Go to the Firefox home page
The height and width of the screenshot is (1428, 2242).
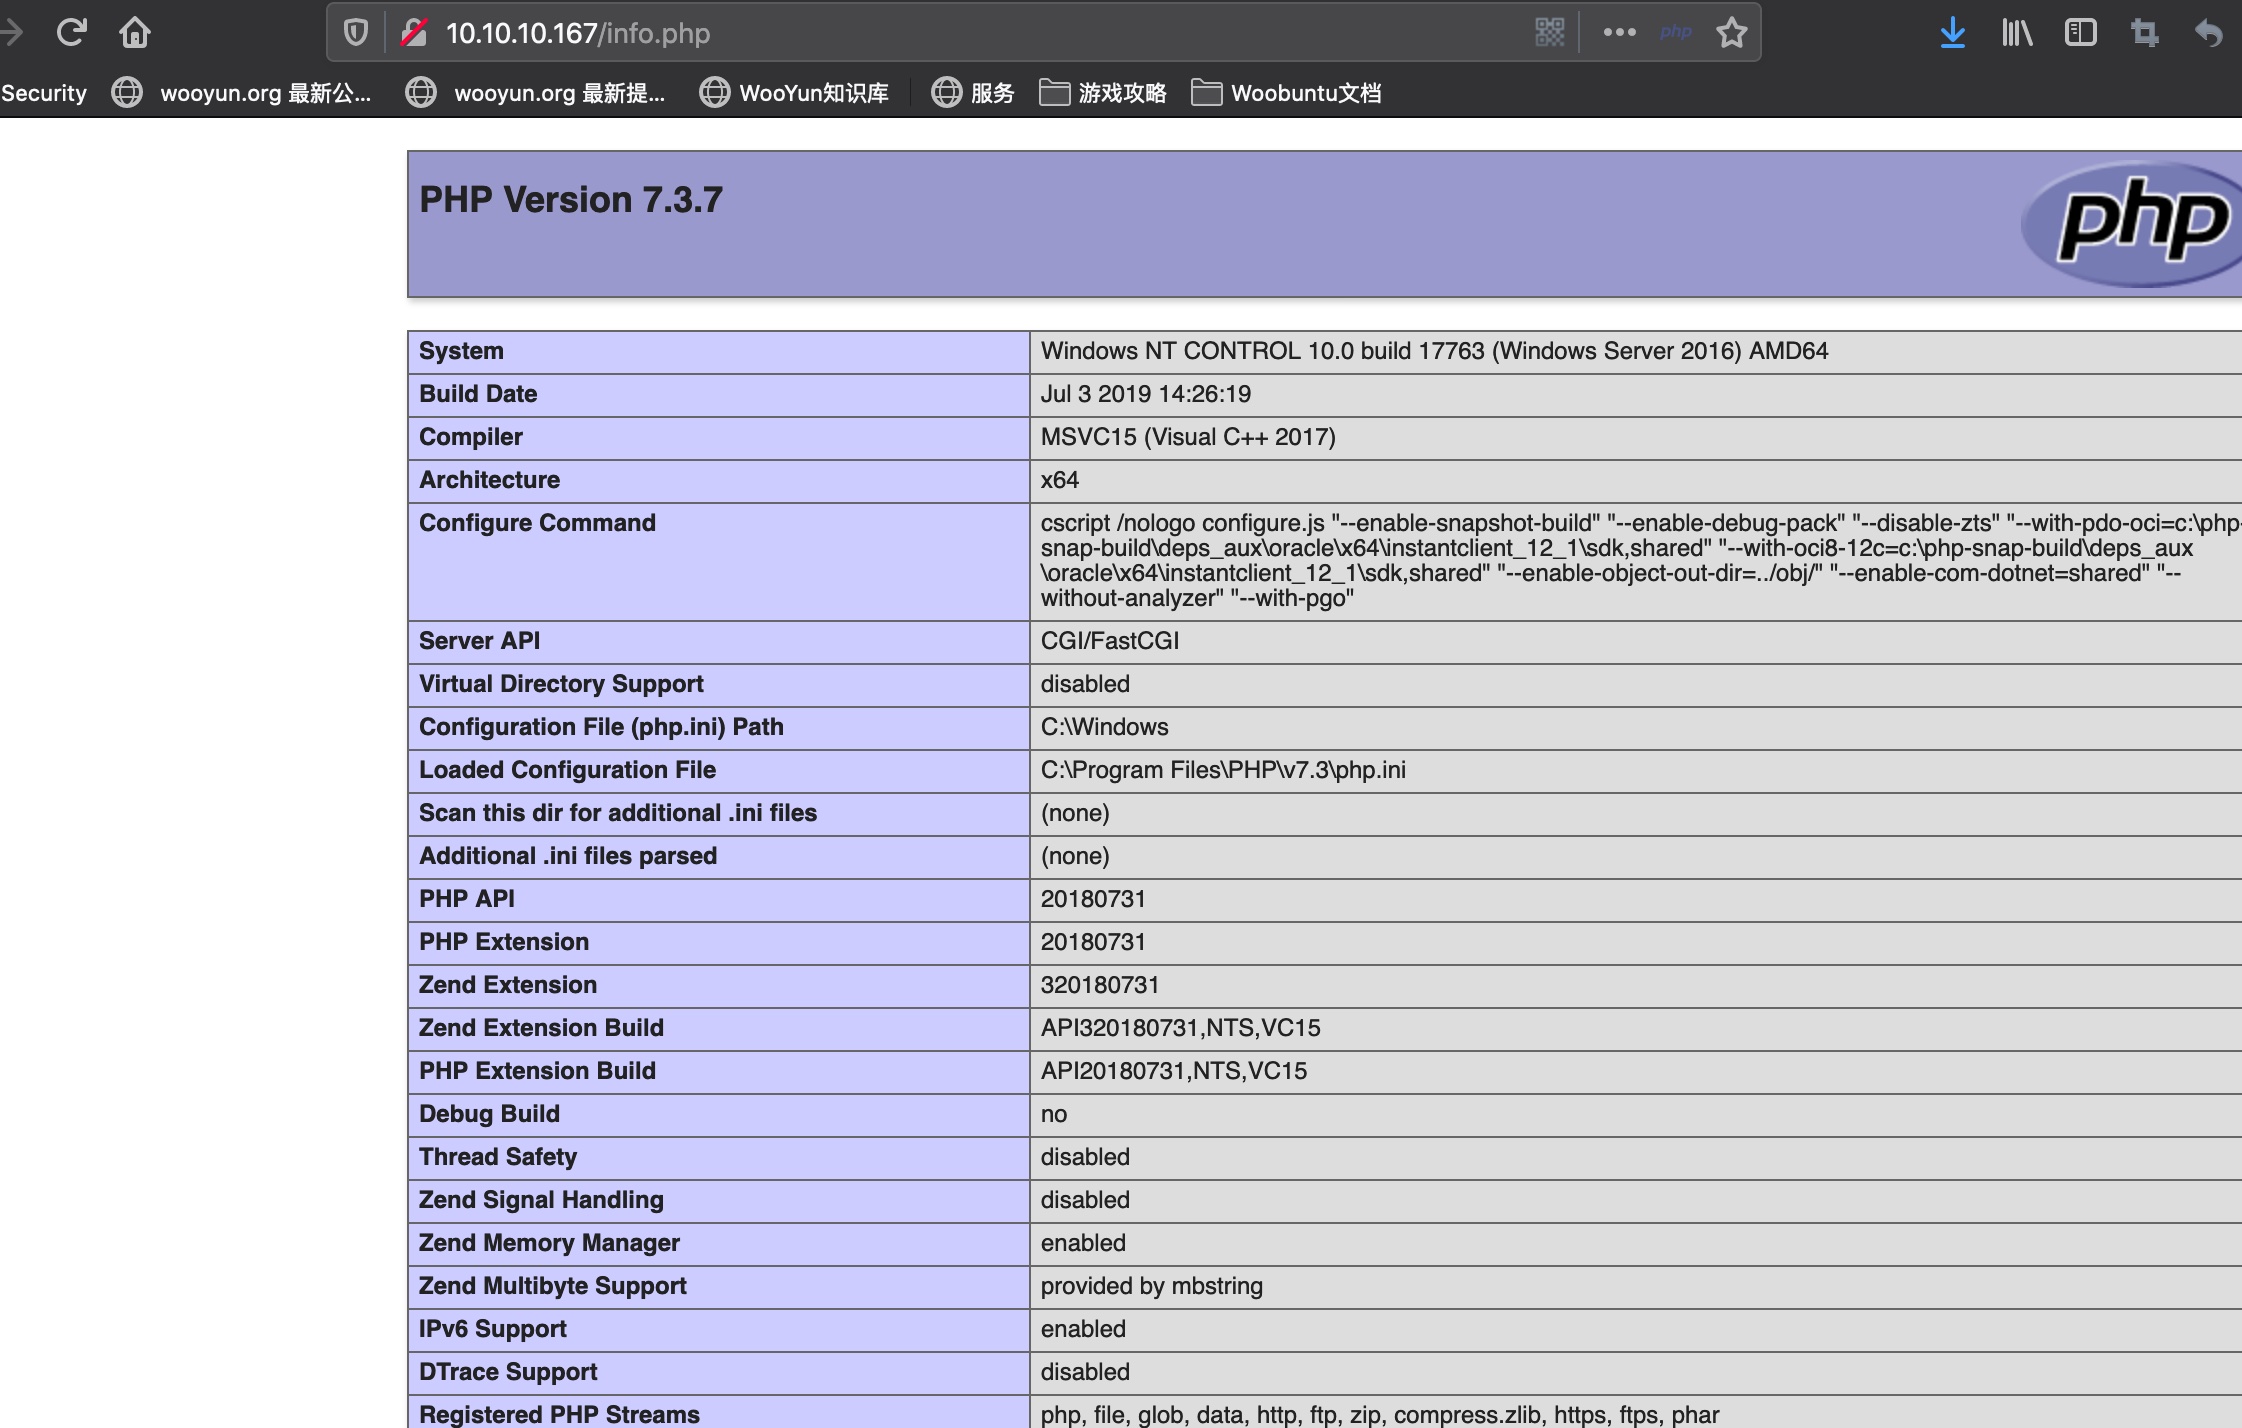click(x=135, y=33)
